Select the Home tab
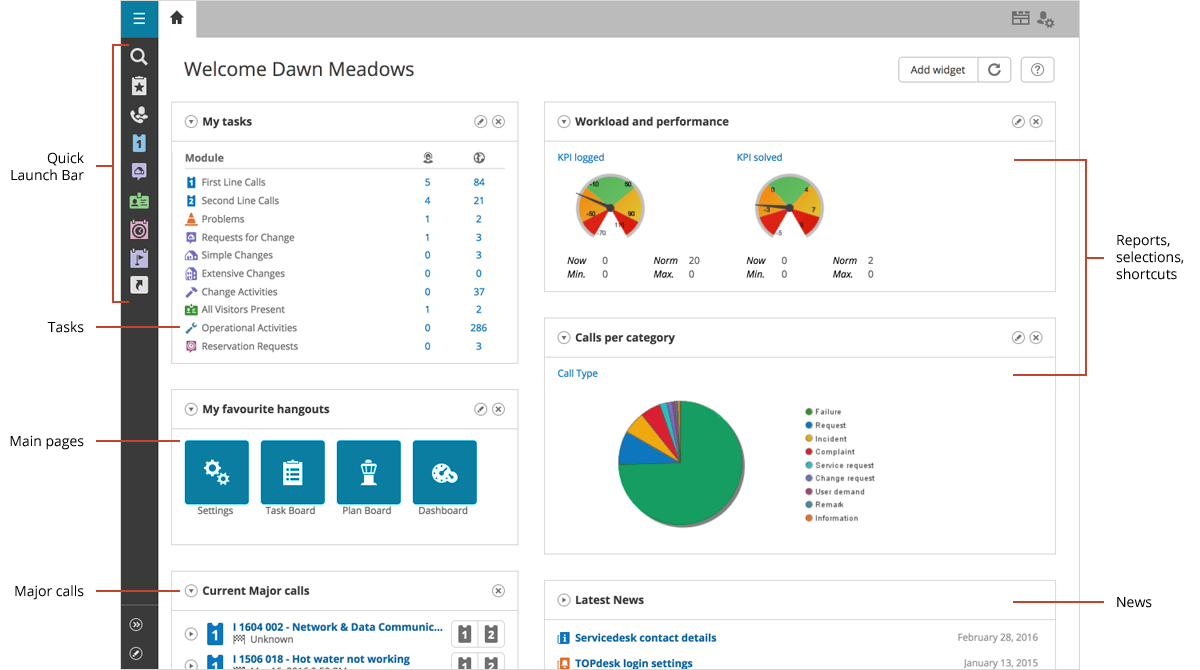The width and height of the screenshot is (1200, 670). [176, 18]
